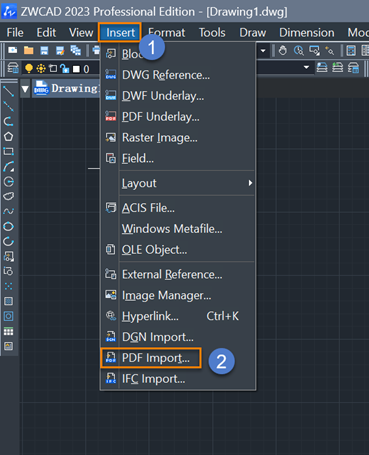The image size is (369, 455).
Task: Select the Construction Line tool
Action: click(8, 106)
